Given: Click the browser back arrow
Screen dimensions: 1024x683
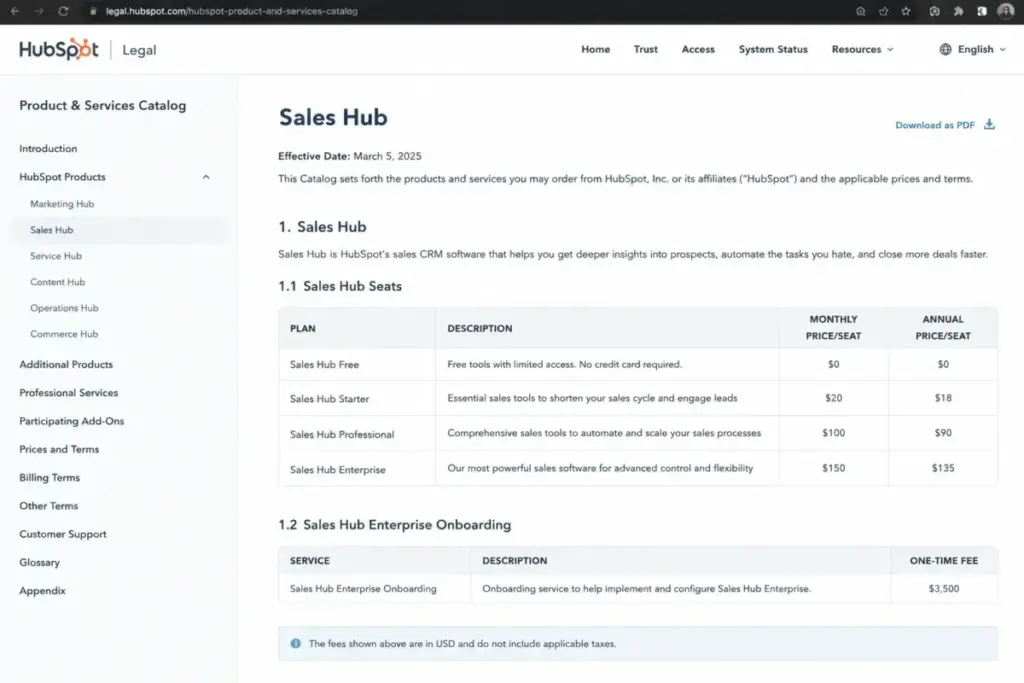Looking at the screenshot, I should click(14, 11).
